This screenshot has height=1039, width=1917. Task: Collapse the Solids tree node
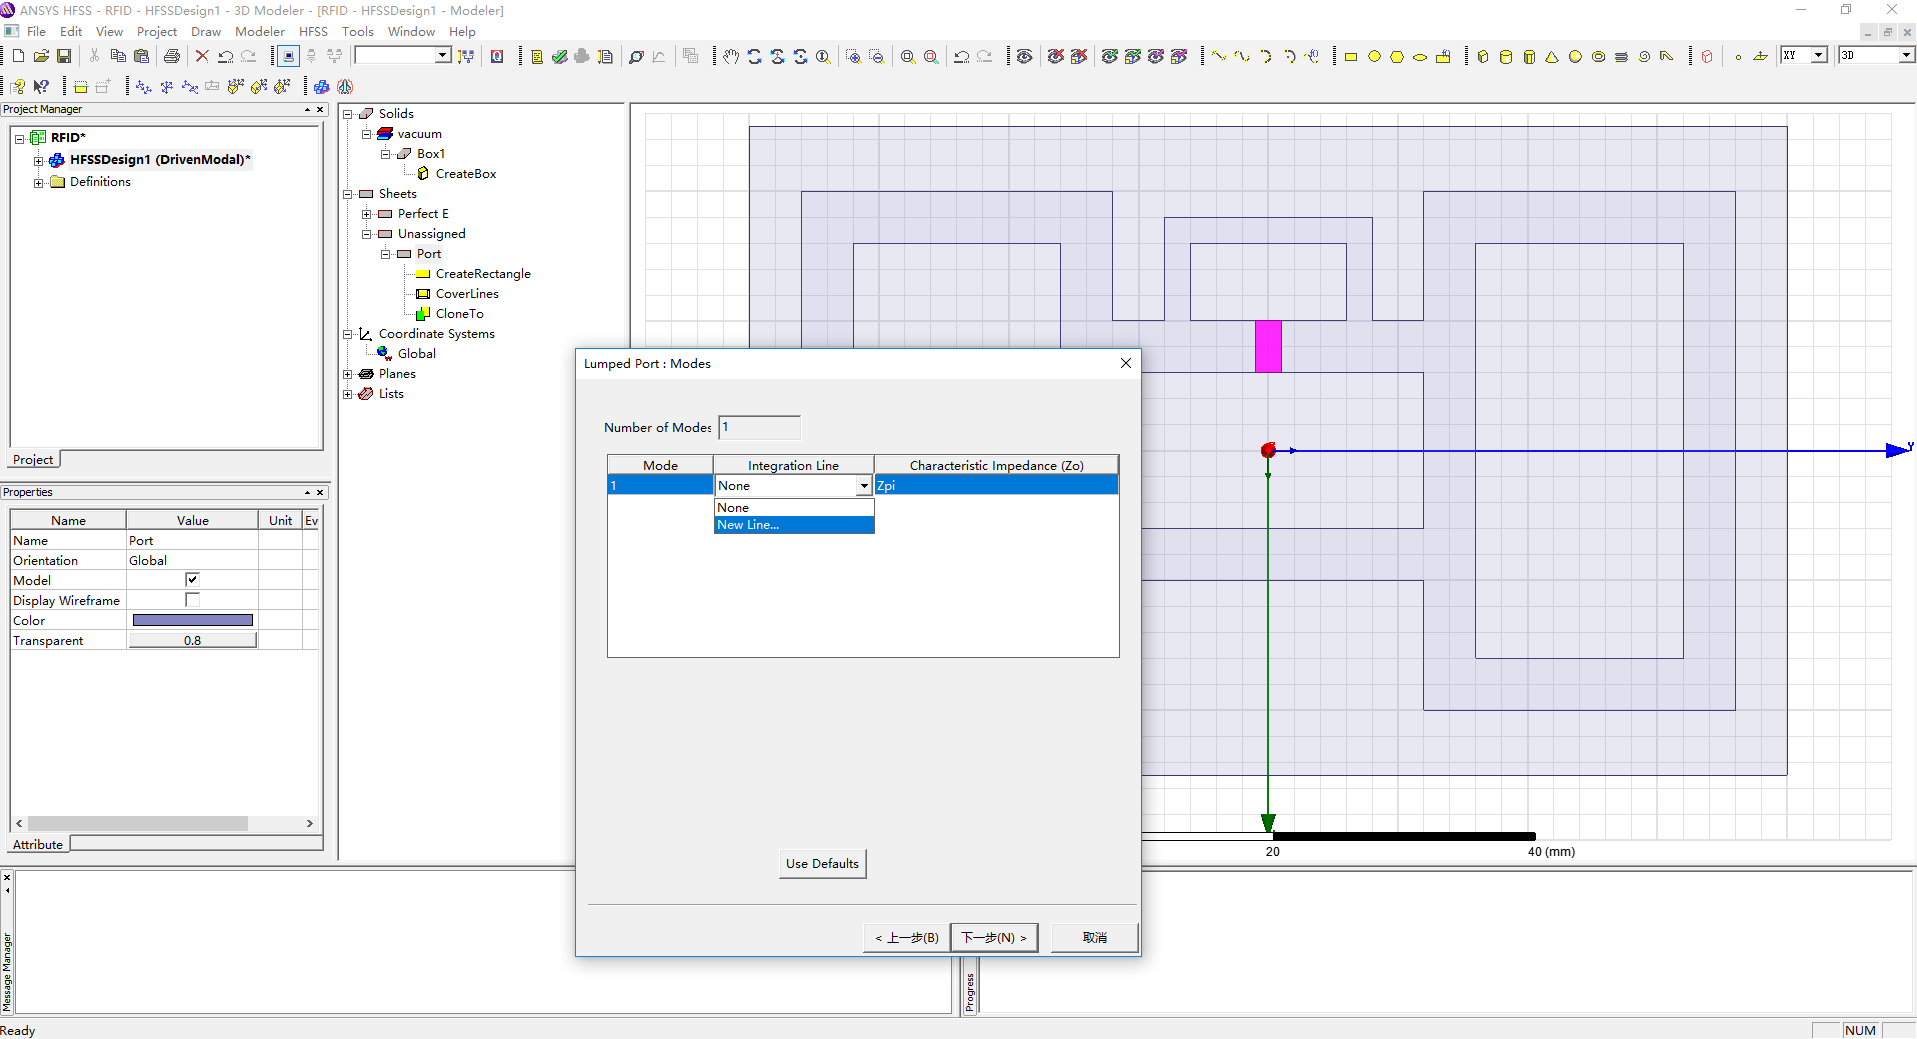pos(348,114)
